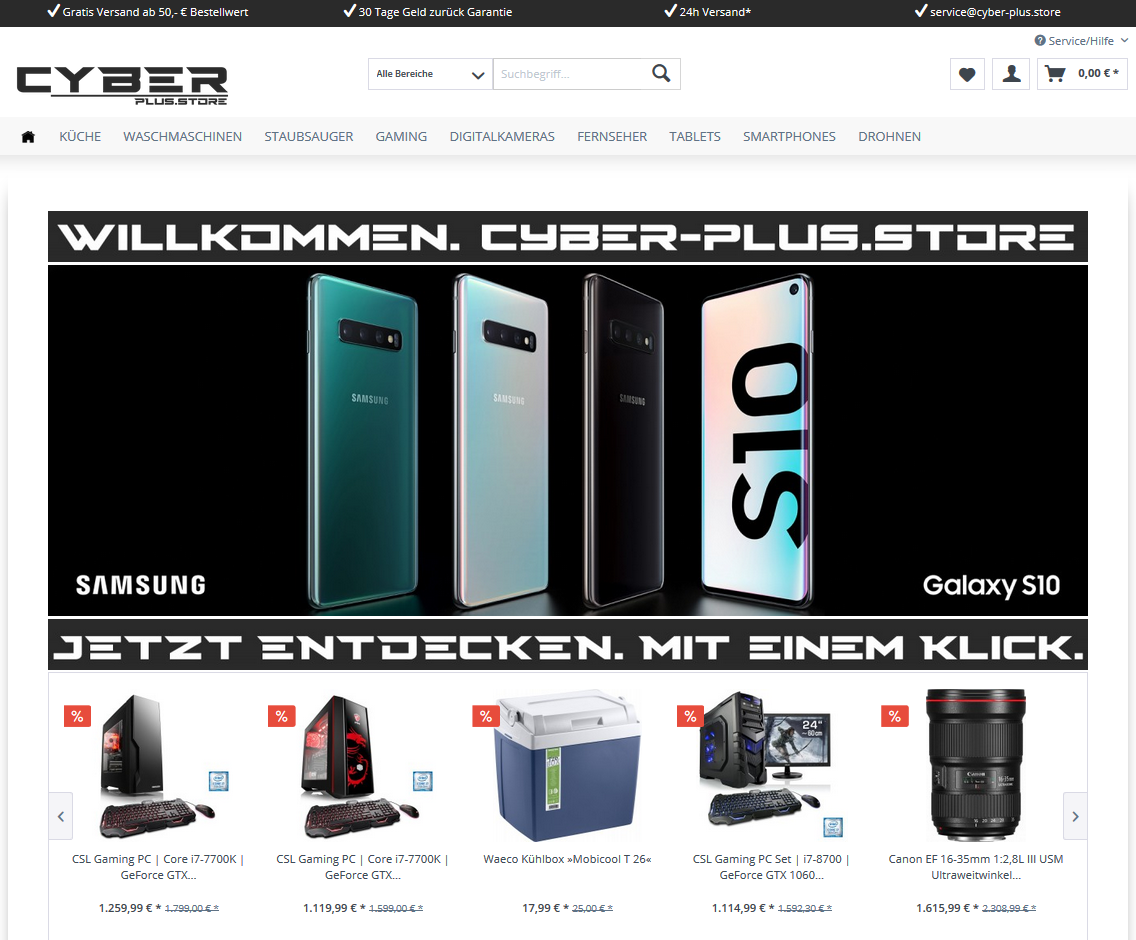Image resolution: width=1136 pixels, height=940 pixels.
Task: Click the sale percent badge on Waeco Kühlbox
Action: (486, 716)
